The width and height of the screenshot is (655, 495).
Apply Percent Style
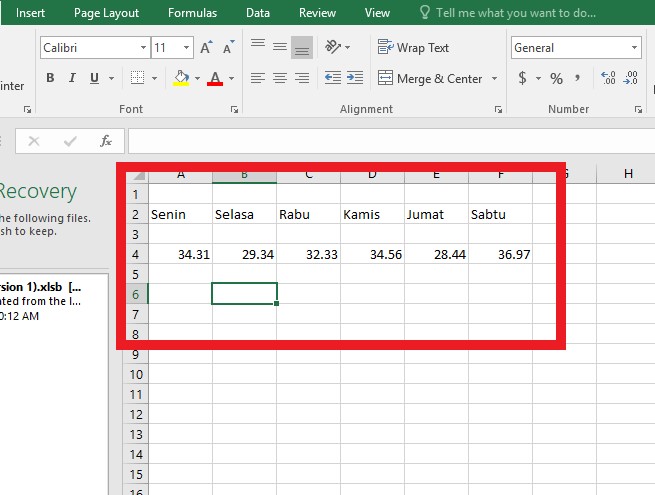point(556,78)
